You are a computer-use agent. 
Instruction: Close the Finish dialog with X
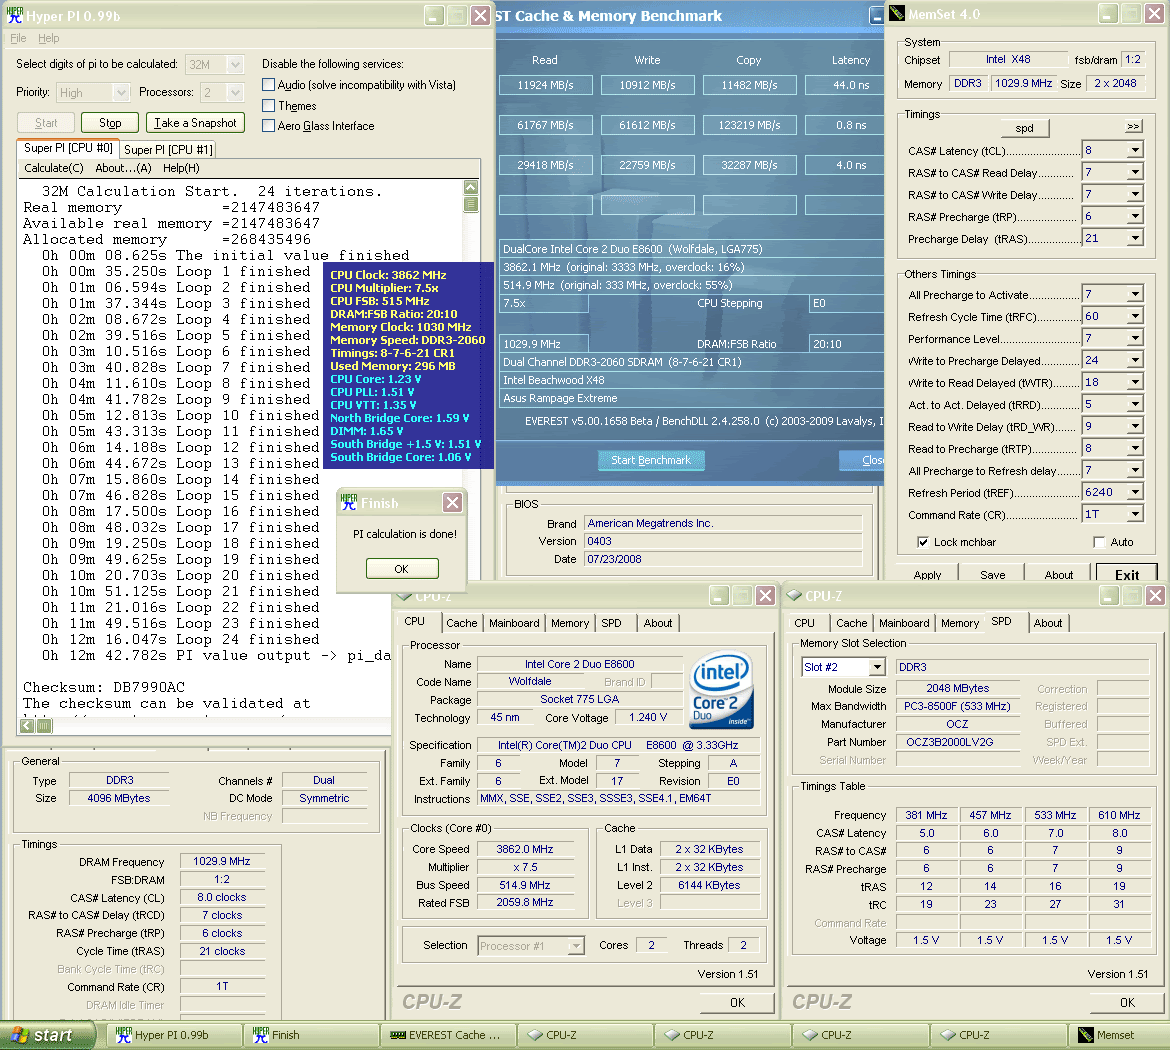(452, 502)
